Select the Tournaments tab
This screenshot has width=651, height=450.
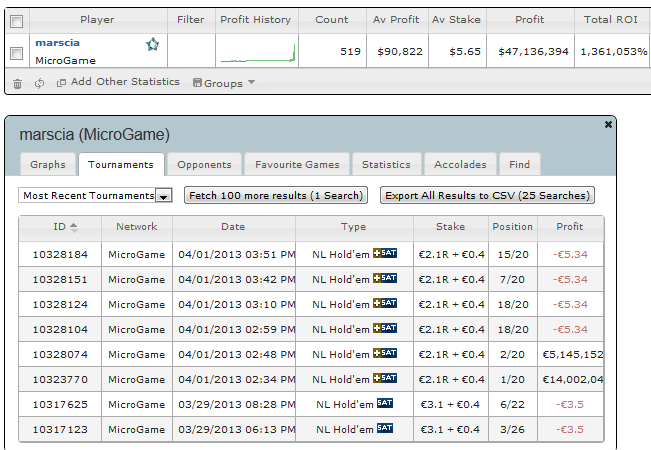click(121, 164)
